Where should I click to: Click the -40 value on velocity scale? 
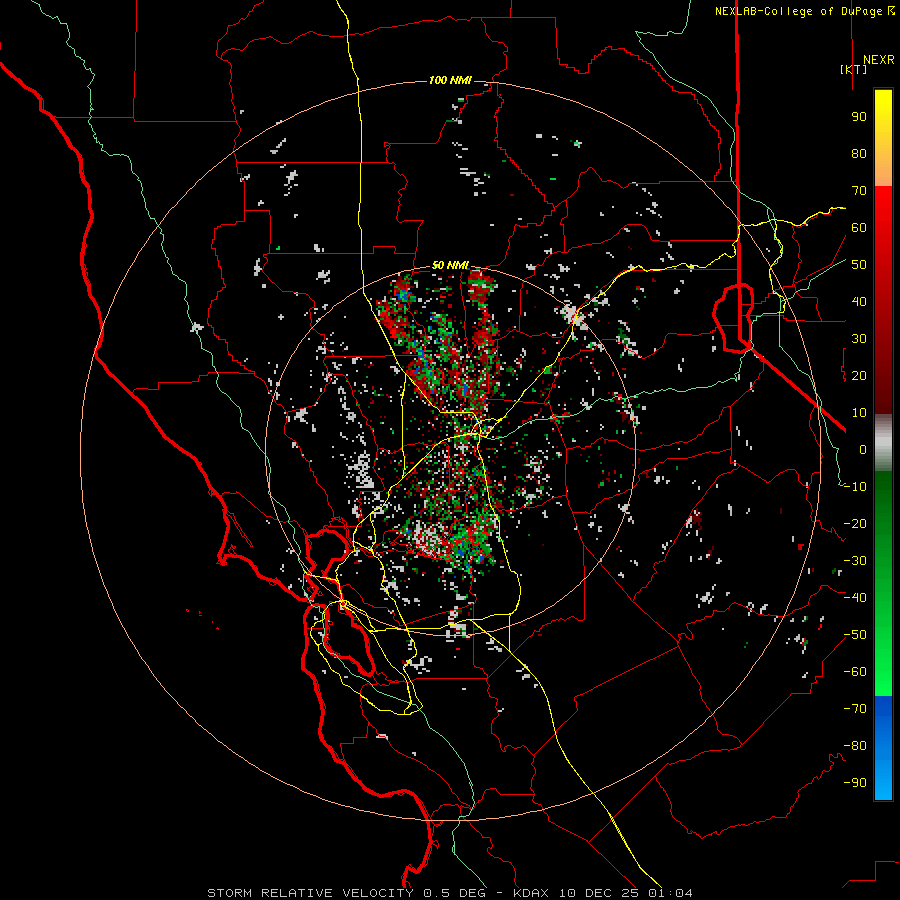click(855, 598)
